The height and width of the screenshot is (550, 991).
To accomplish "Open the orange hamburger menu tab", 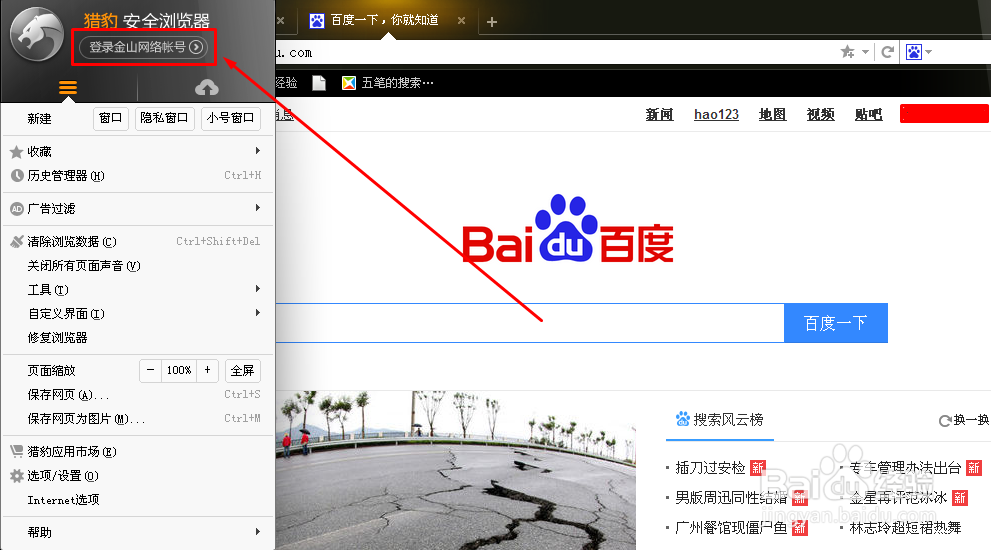I will click(68, 87).
